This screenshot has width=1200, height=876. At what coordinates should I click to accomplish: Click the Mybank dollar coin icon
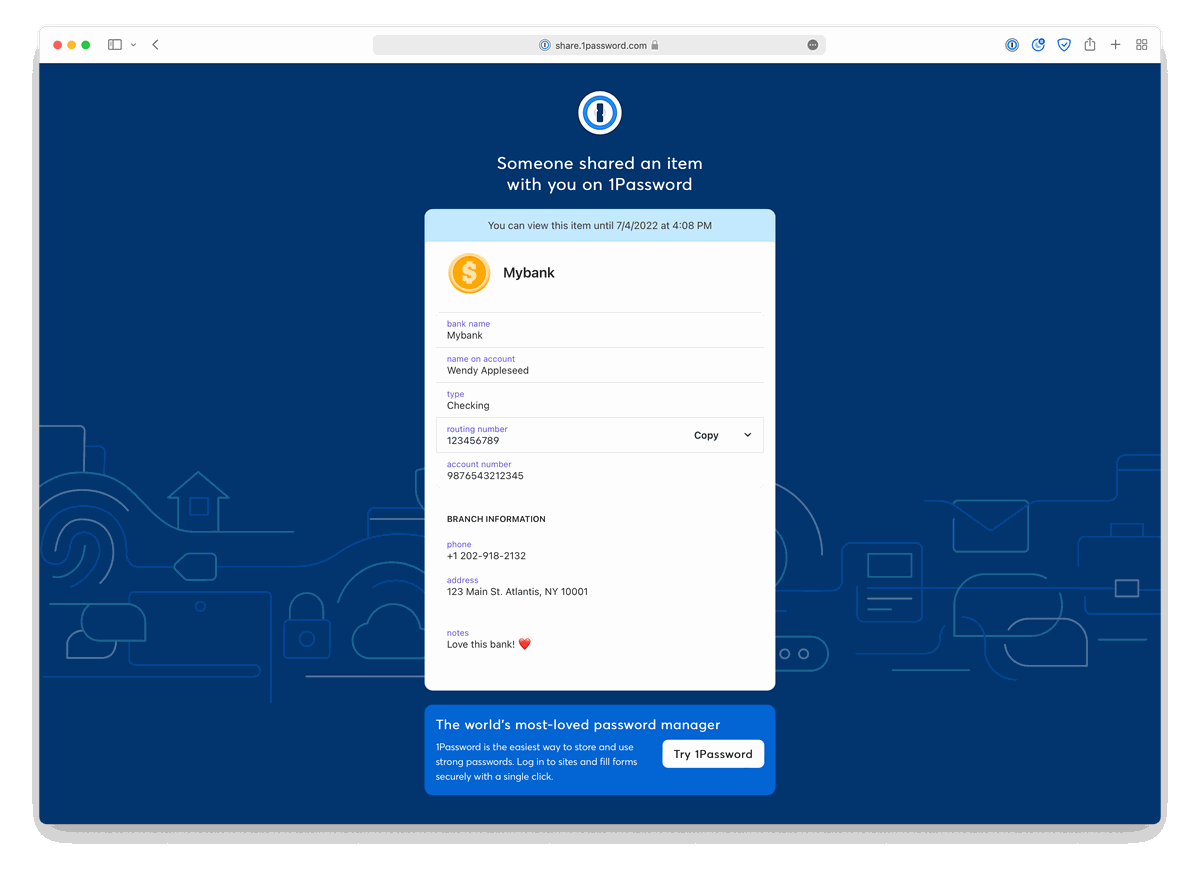pos(469,273)
